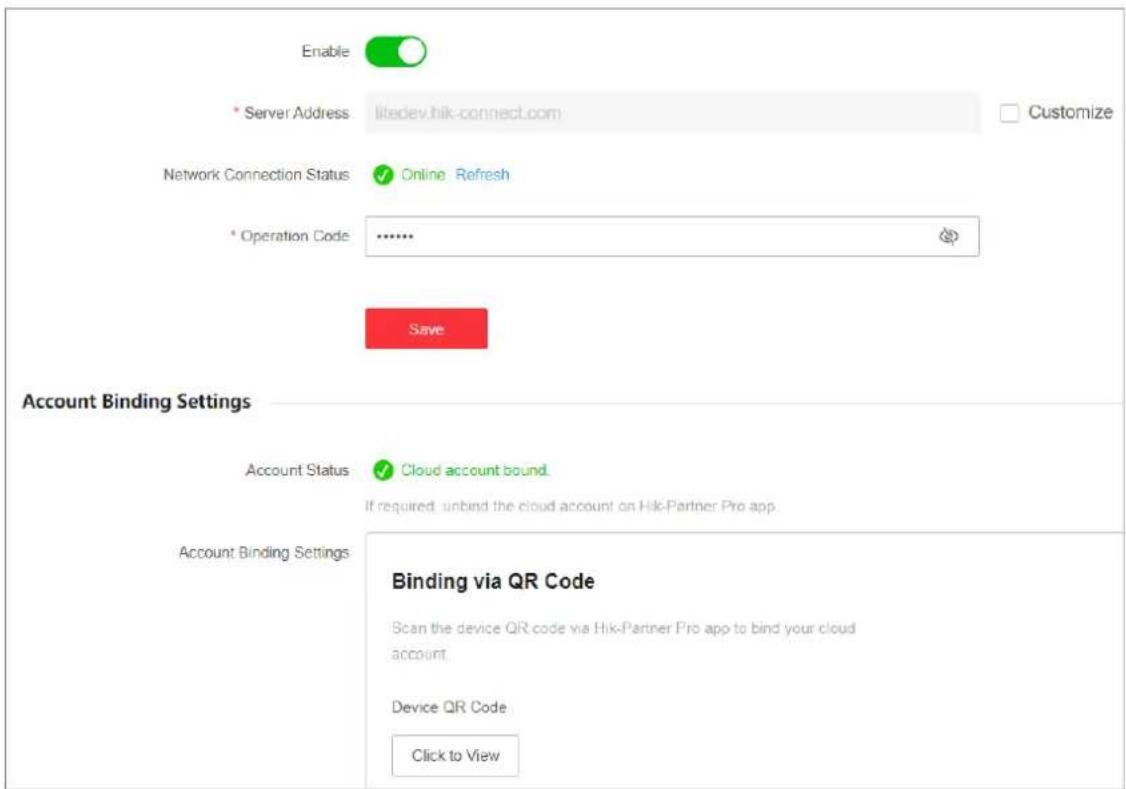Show the operation code via eye icon
This screenshot has width=1126, height=789.
click(x=949, y=236)
